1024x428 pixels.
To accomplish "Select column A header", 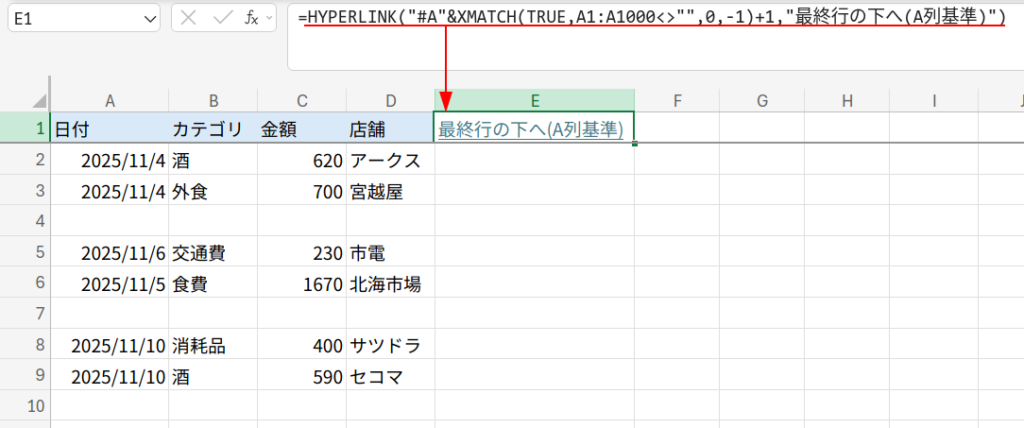I will tap(110, 100).
